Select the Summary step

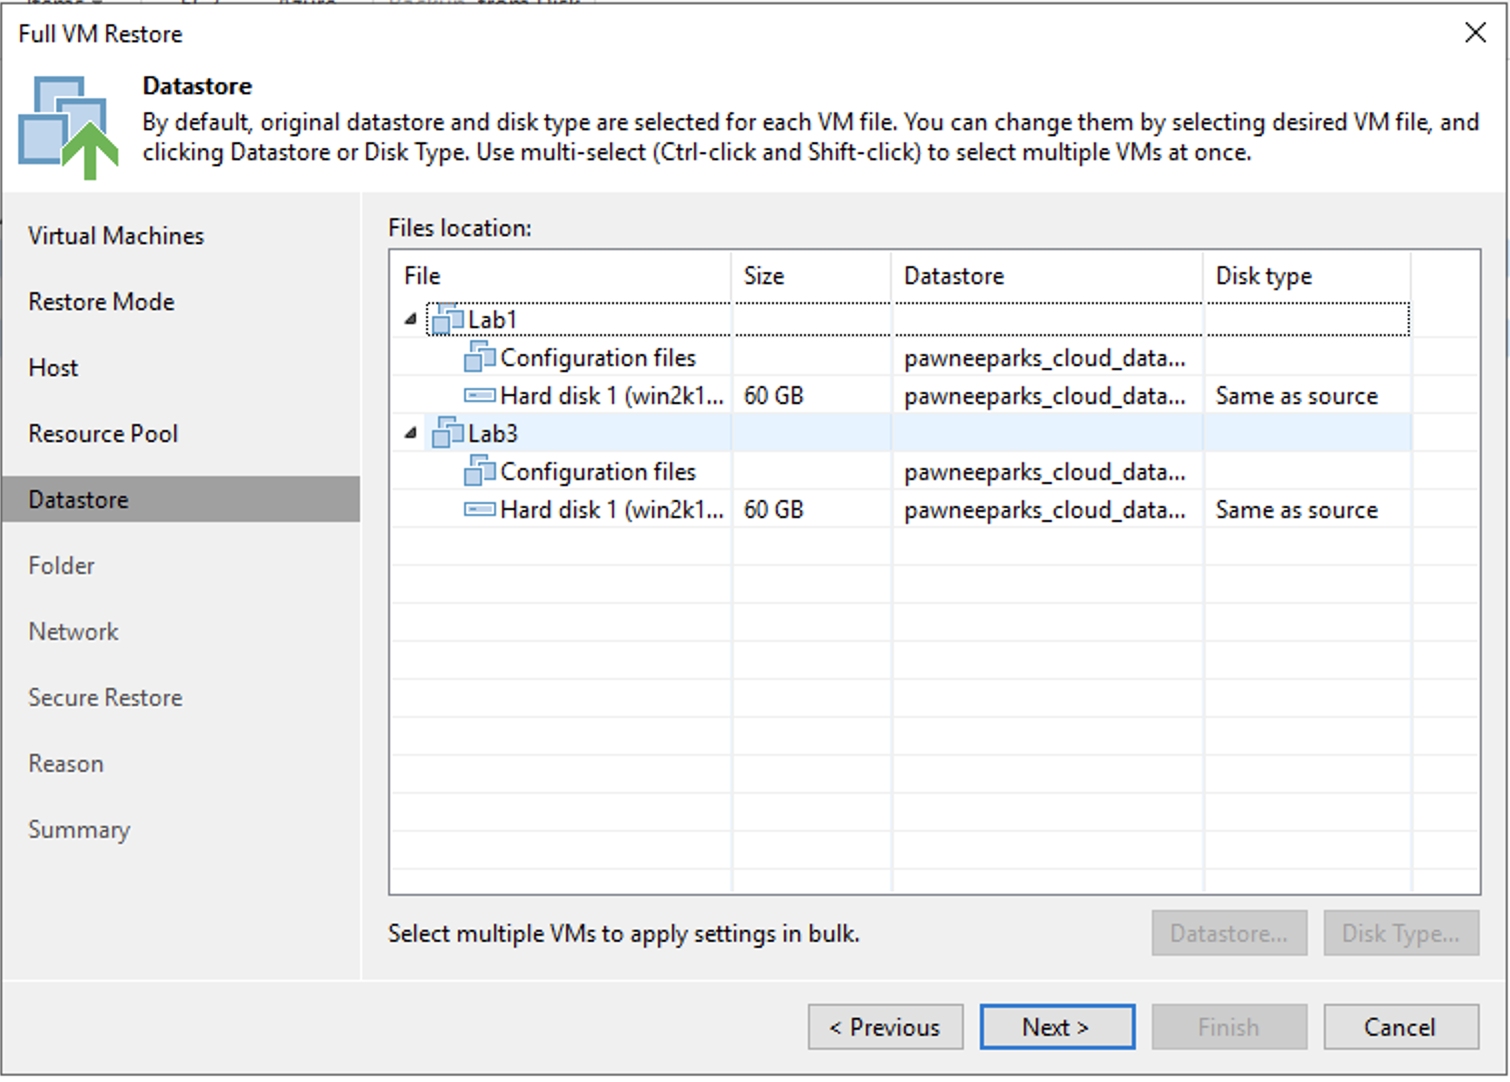coord(79,830)
